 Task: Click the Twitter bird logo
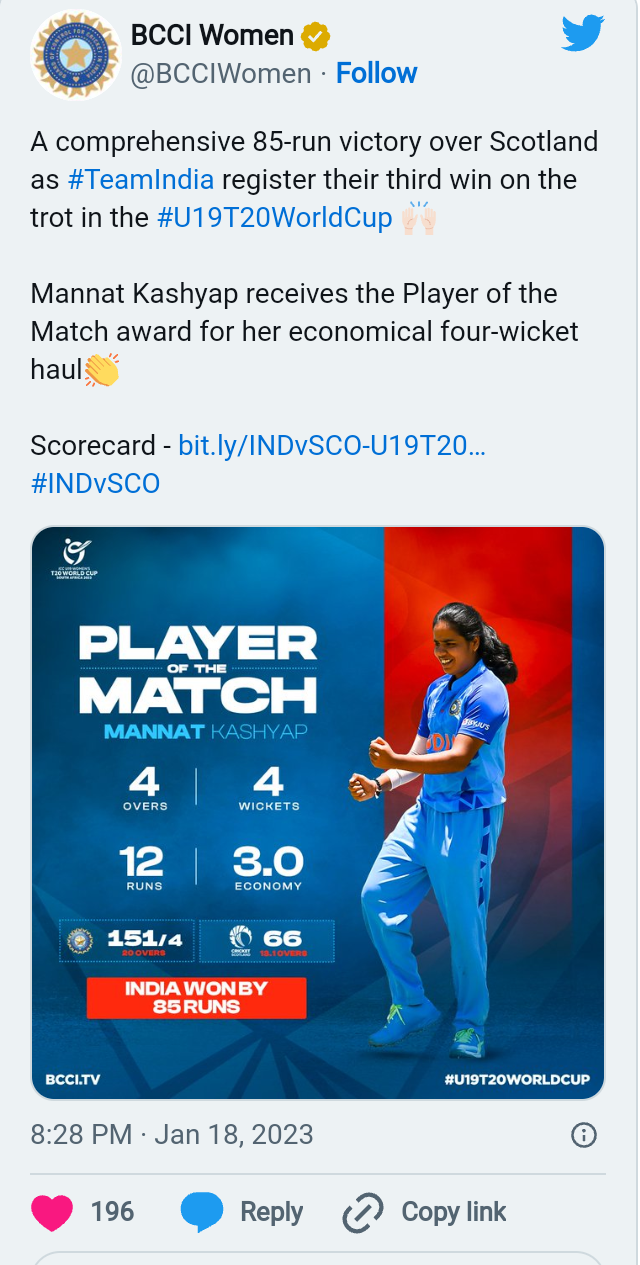[x=582, y=35]
